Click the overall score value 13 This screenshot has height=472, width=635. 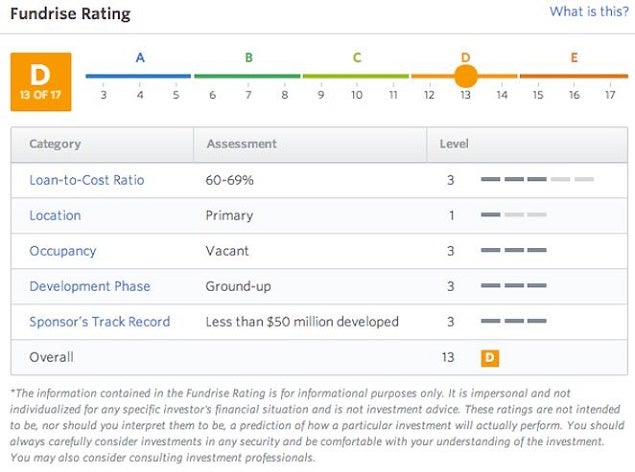click(448, 357)
